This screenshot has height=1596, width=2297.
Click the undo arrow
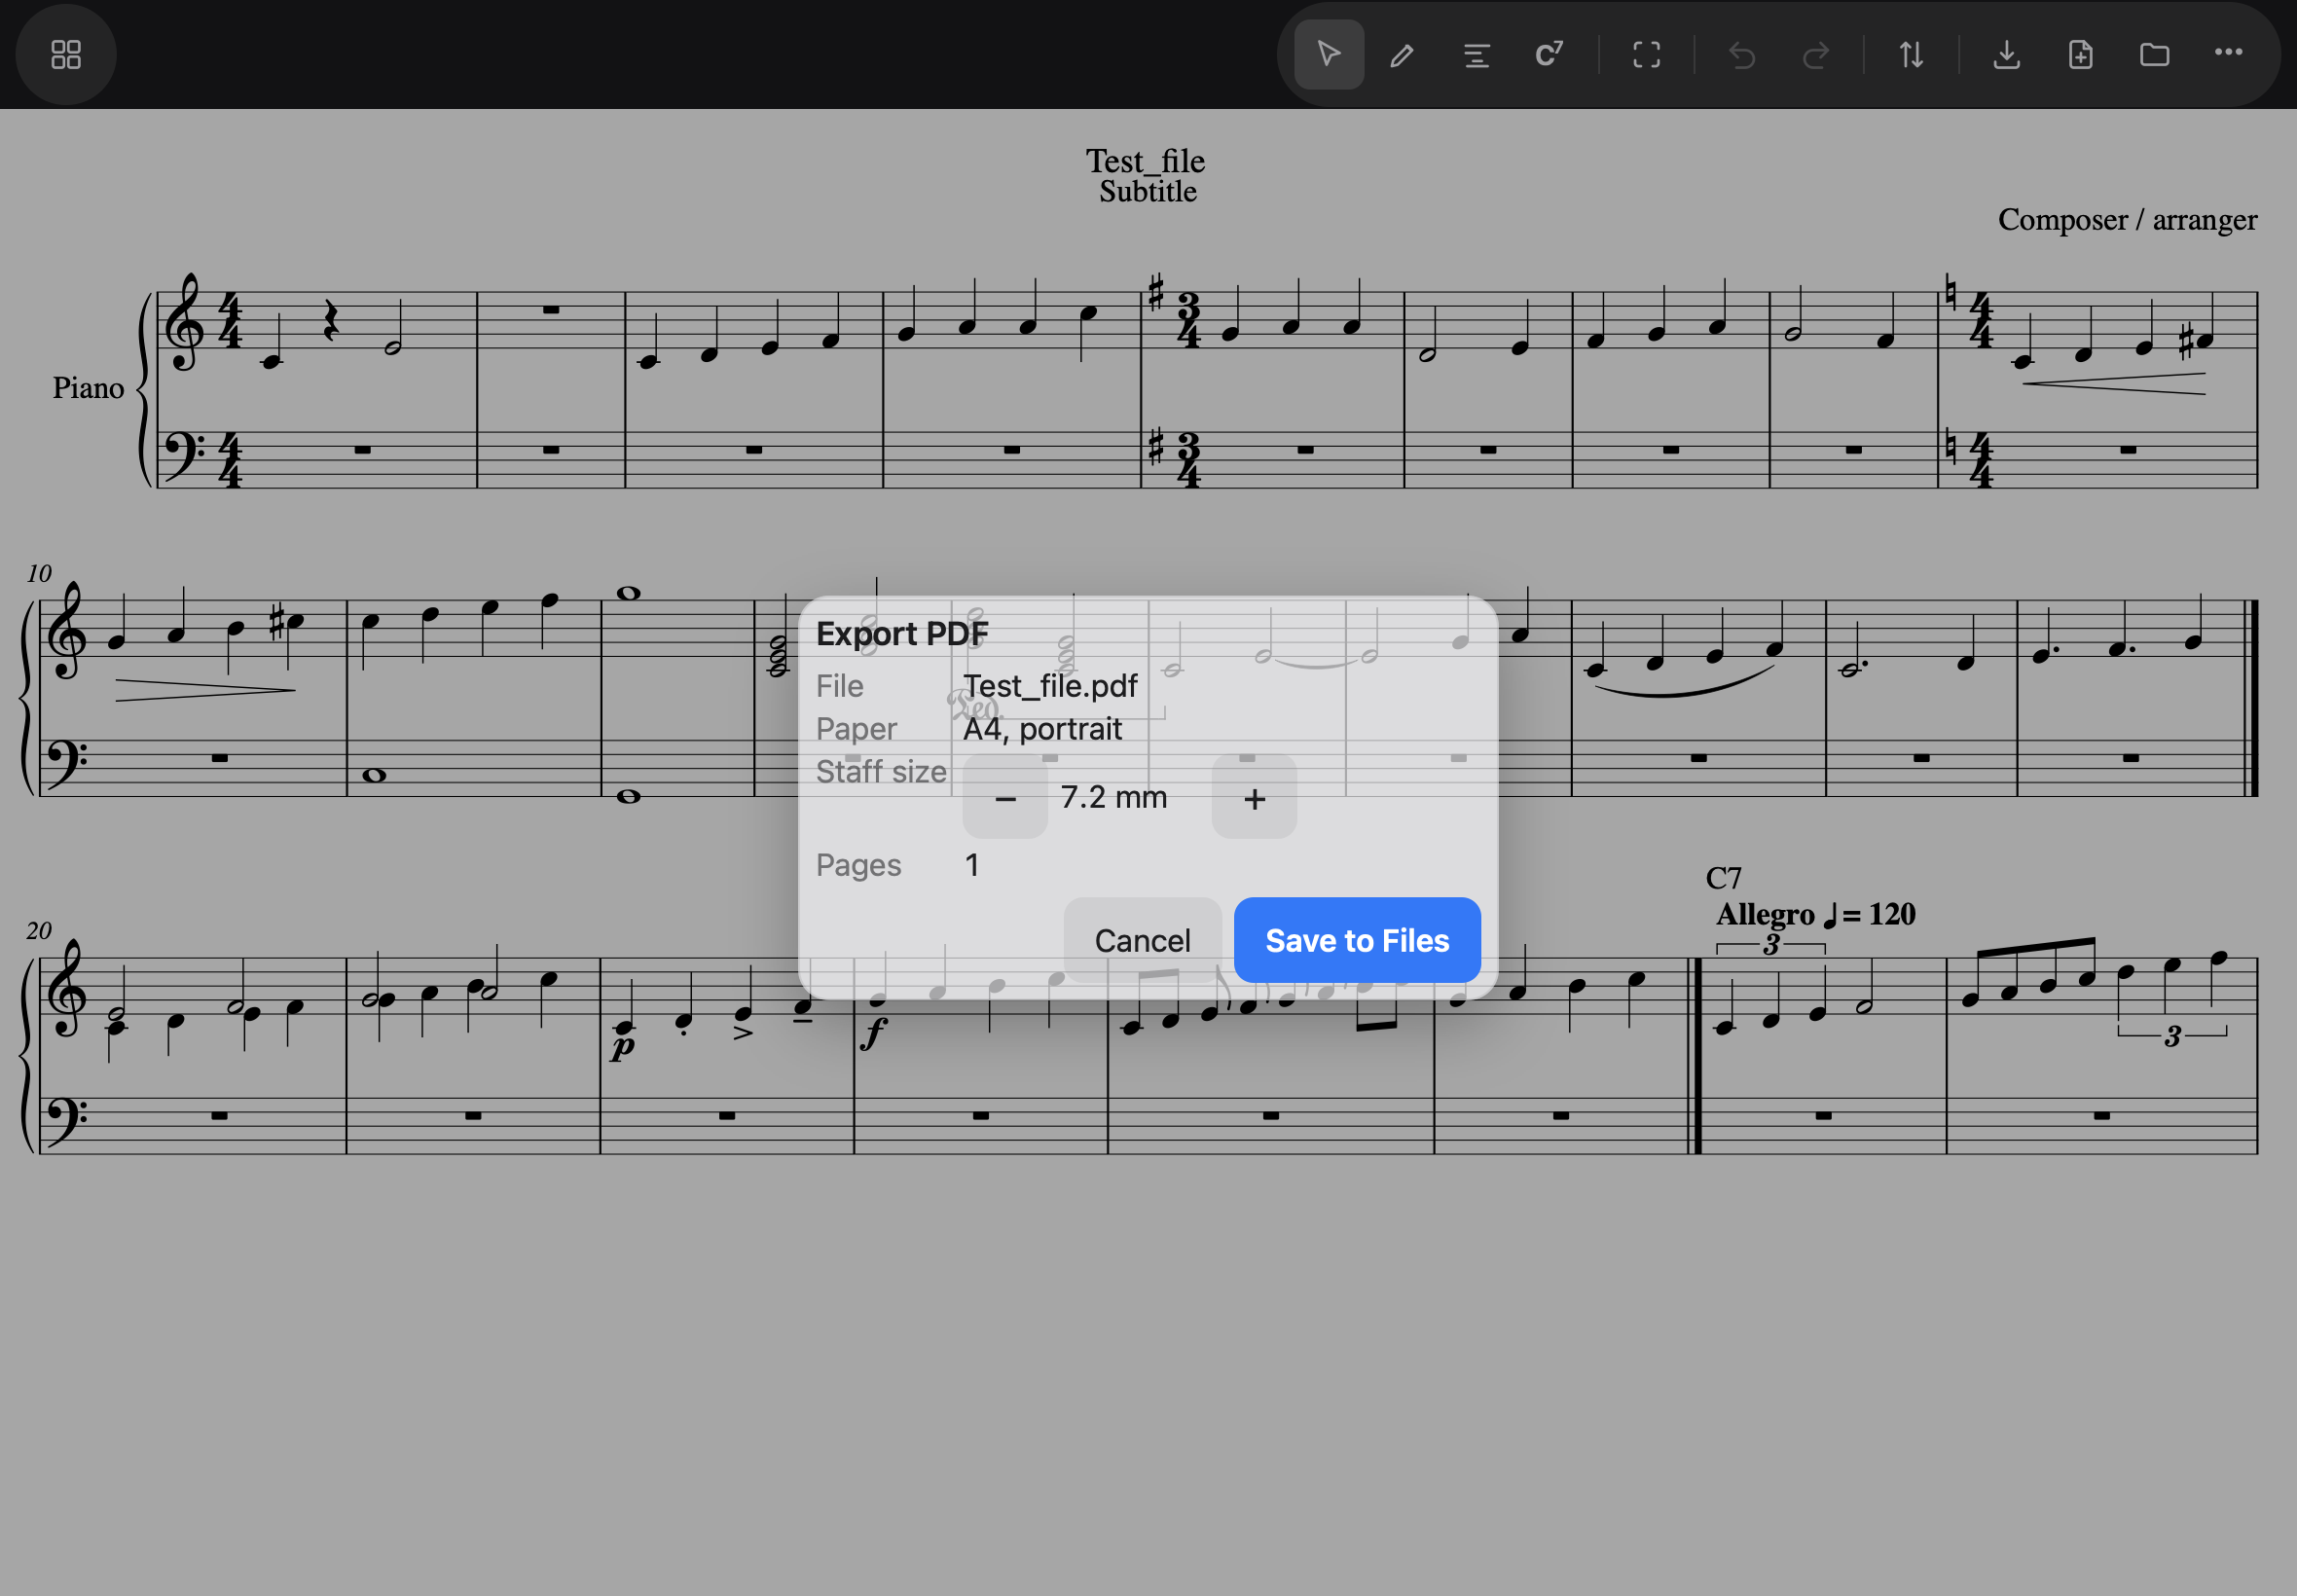pyautogui.click(x=1742, y=54)
